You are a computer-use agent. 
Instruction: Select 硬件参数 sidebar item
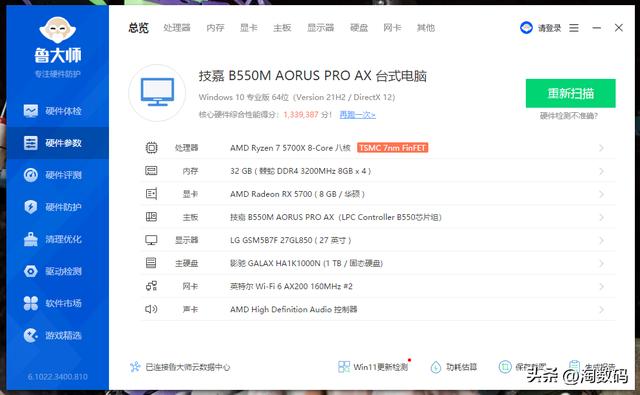[x=58, y=143]
